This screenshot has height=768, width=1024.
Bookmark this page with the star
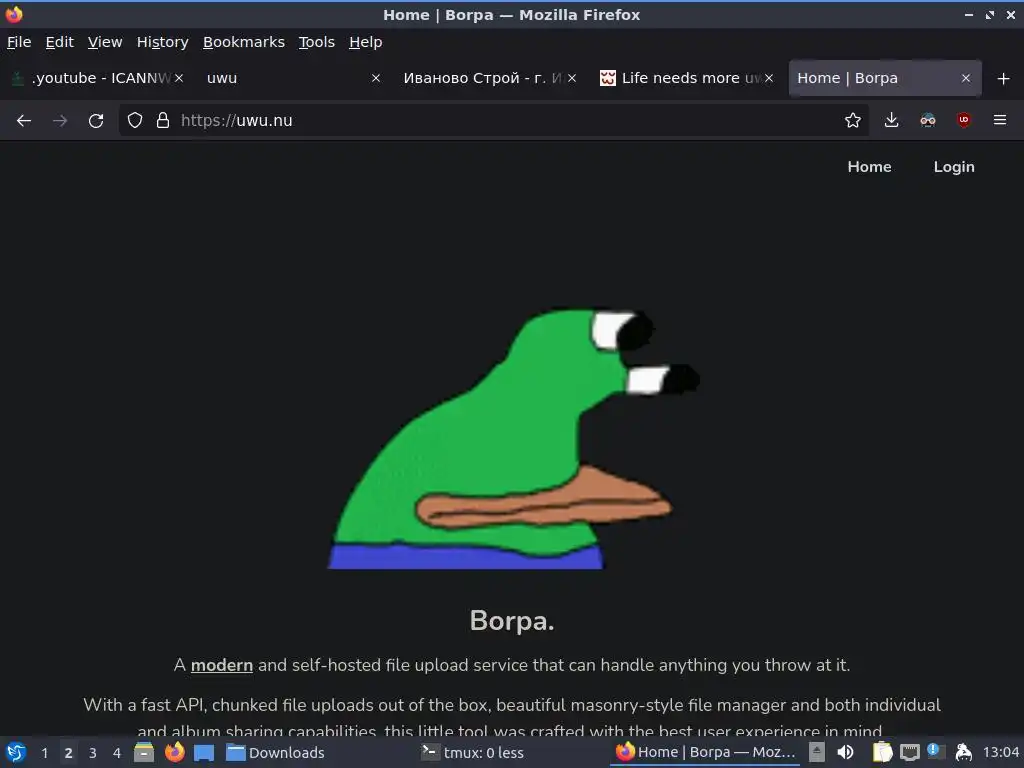coord(852,120)
